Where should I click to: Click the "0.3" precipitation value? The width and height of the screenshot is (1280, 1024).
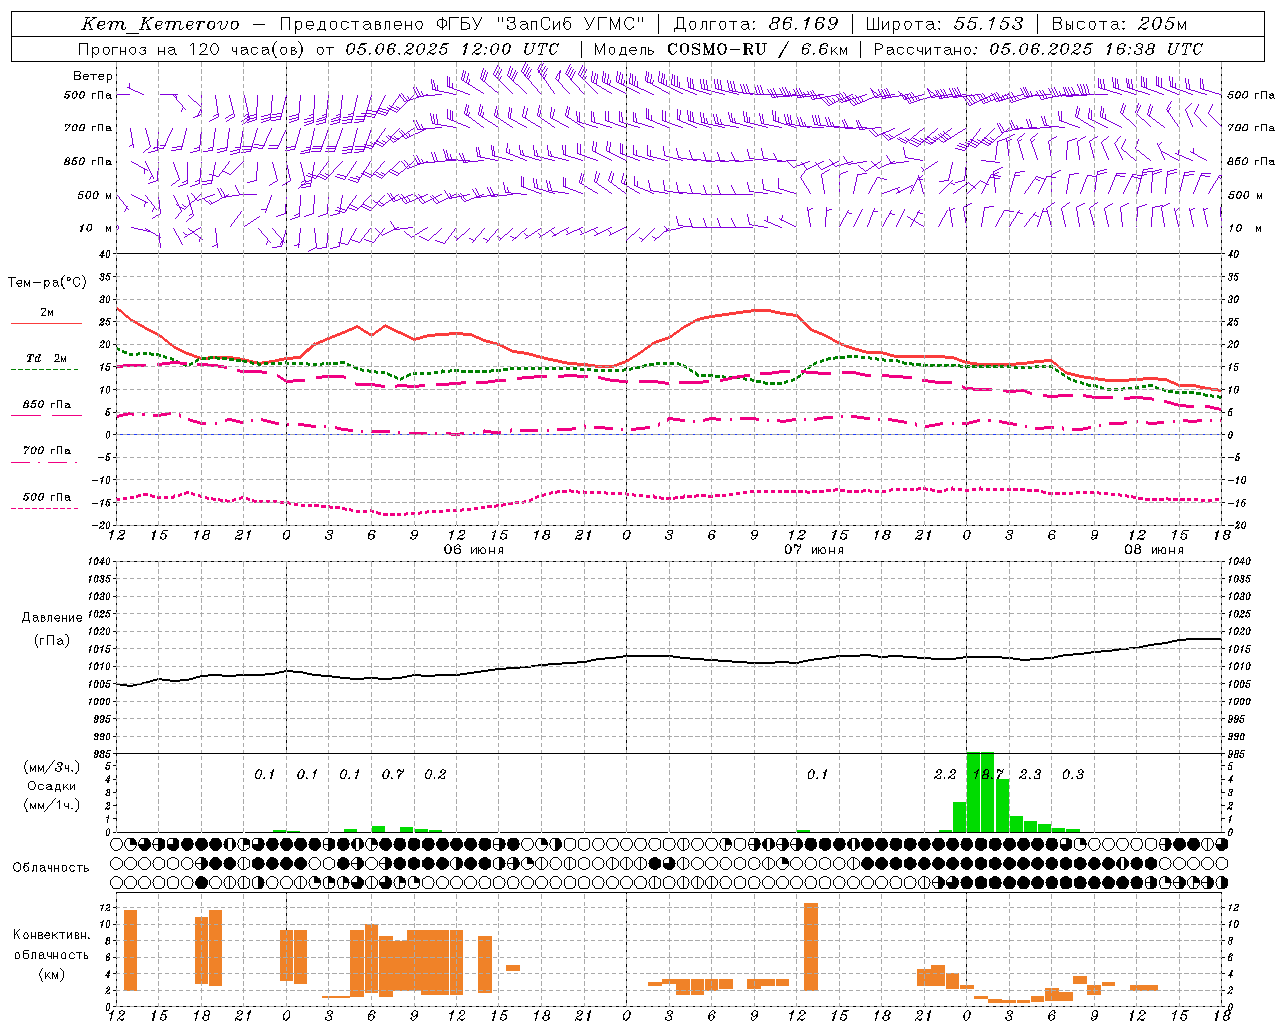tap(1073, 774)
